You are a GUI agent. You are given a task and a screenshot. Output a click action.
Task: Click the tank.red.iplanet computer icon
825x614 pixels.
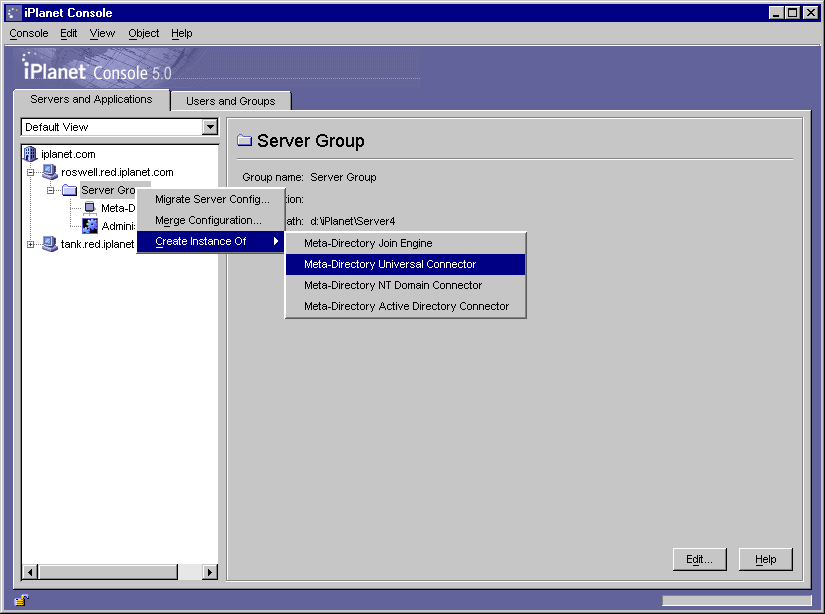click(49, 244)
